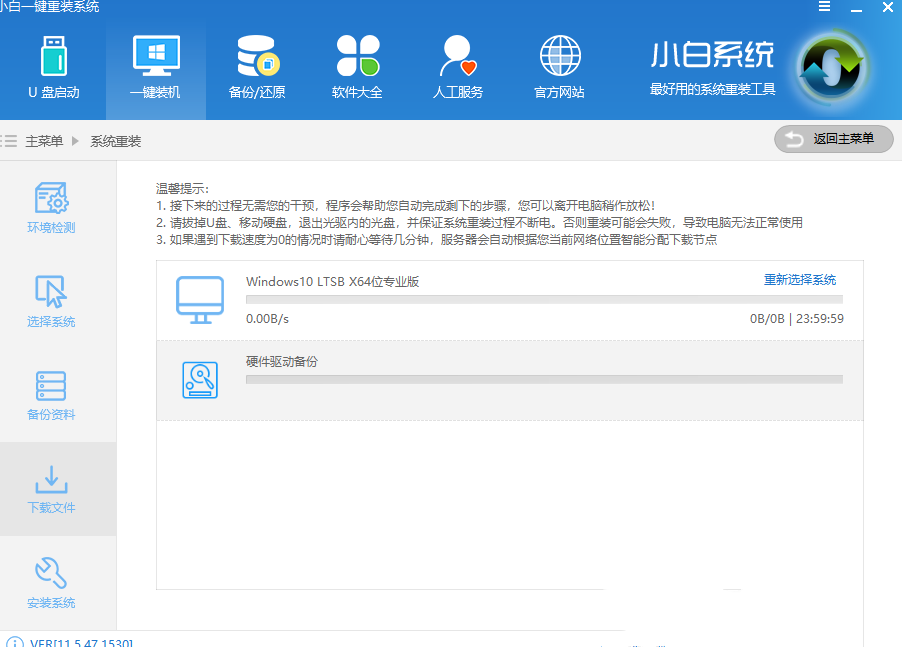Click the 重新选择系统 link
This screenshot has height=647, width=902.
800,280
